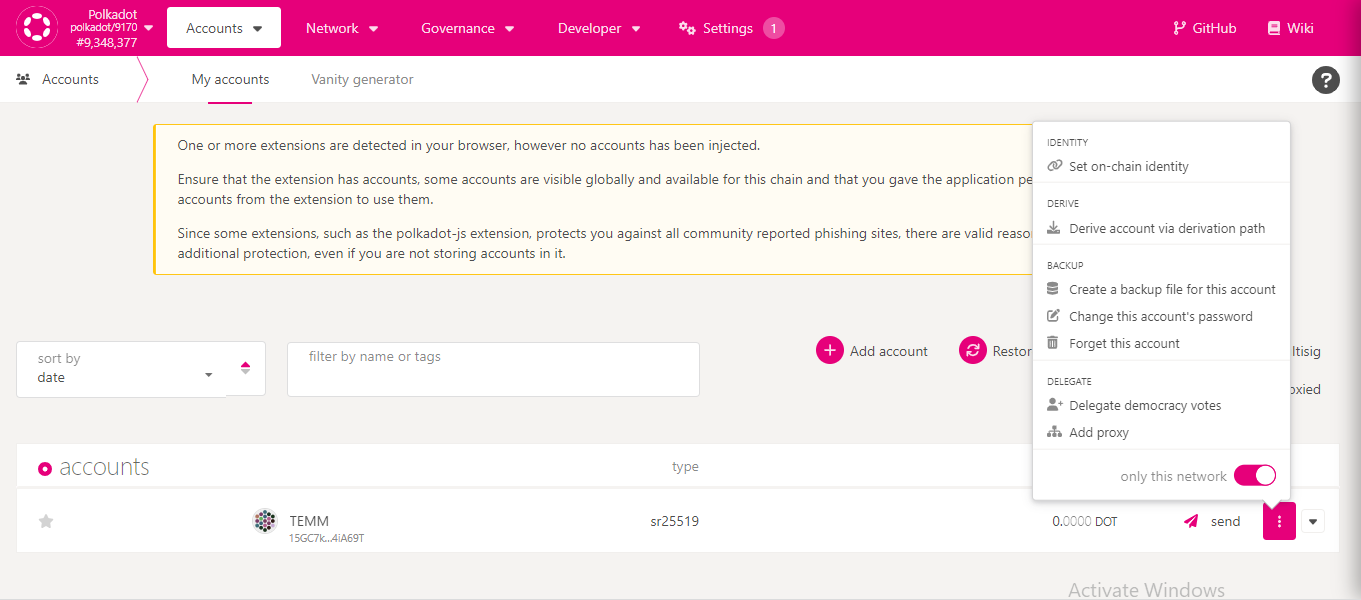Click the Add account button

[x=872, y=351]
